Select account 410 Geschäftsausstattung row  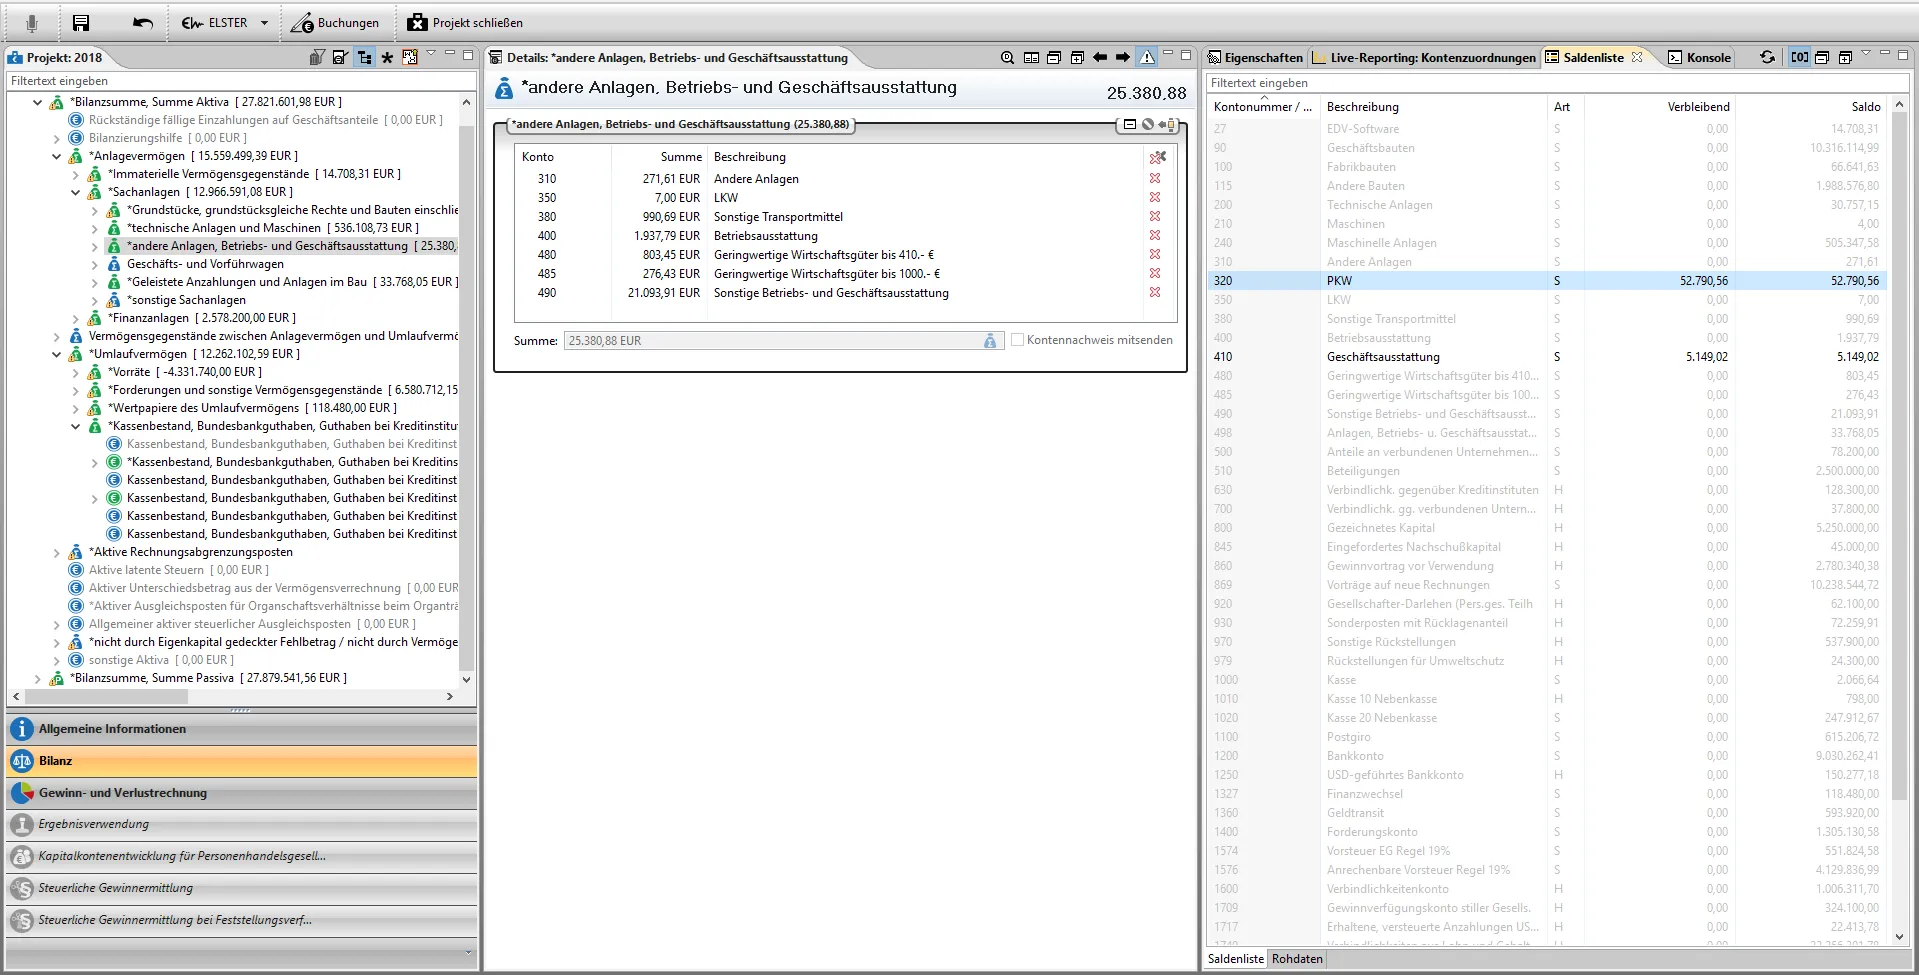pos(1547,357)
